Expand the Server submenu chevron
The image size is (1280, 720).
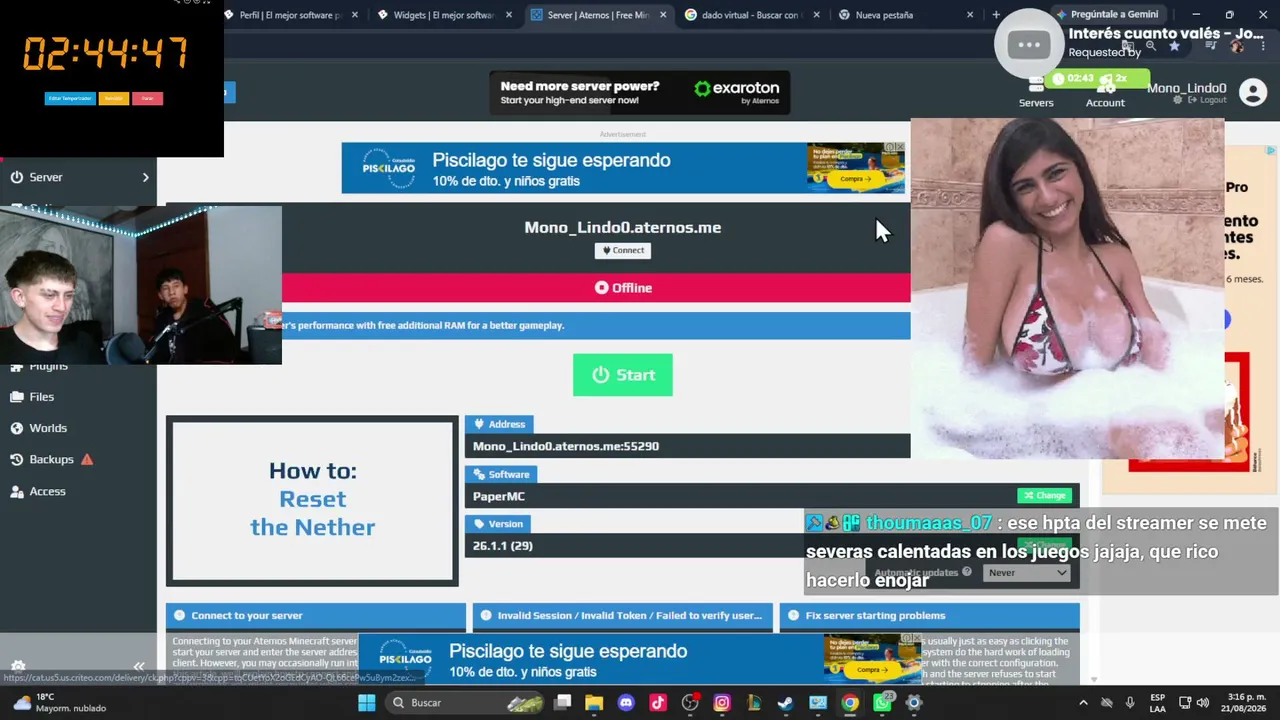(x=145, y=177)
